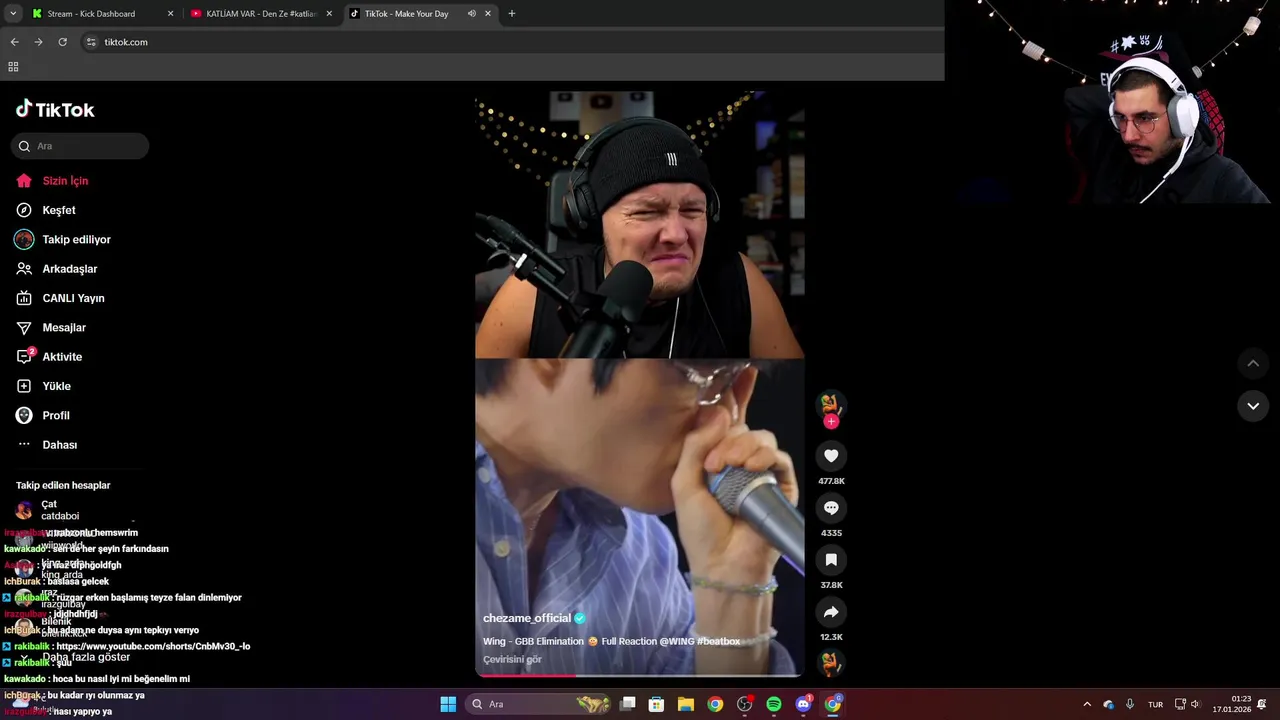Click the video progress bar at the bottom
The height and width of the screenshot is (720, 1280).
click(x=639, y=675)
